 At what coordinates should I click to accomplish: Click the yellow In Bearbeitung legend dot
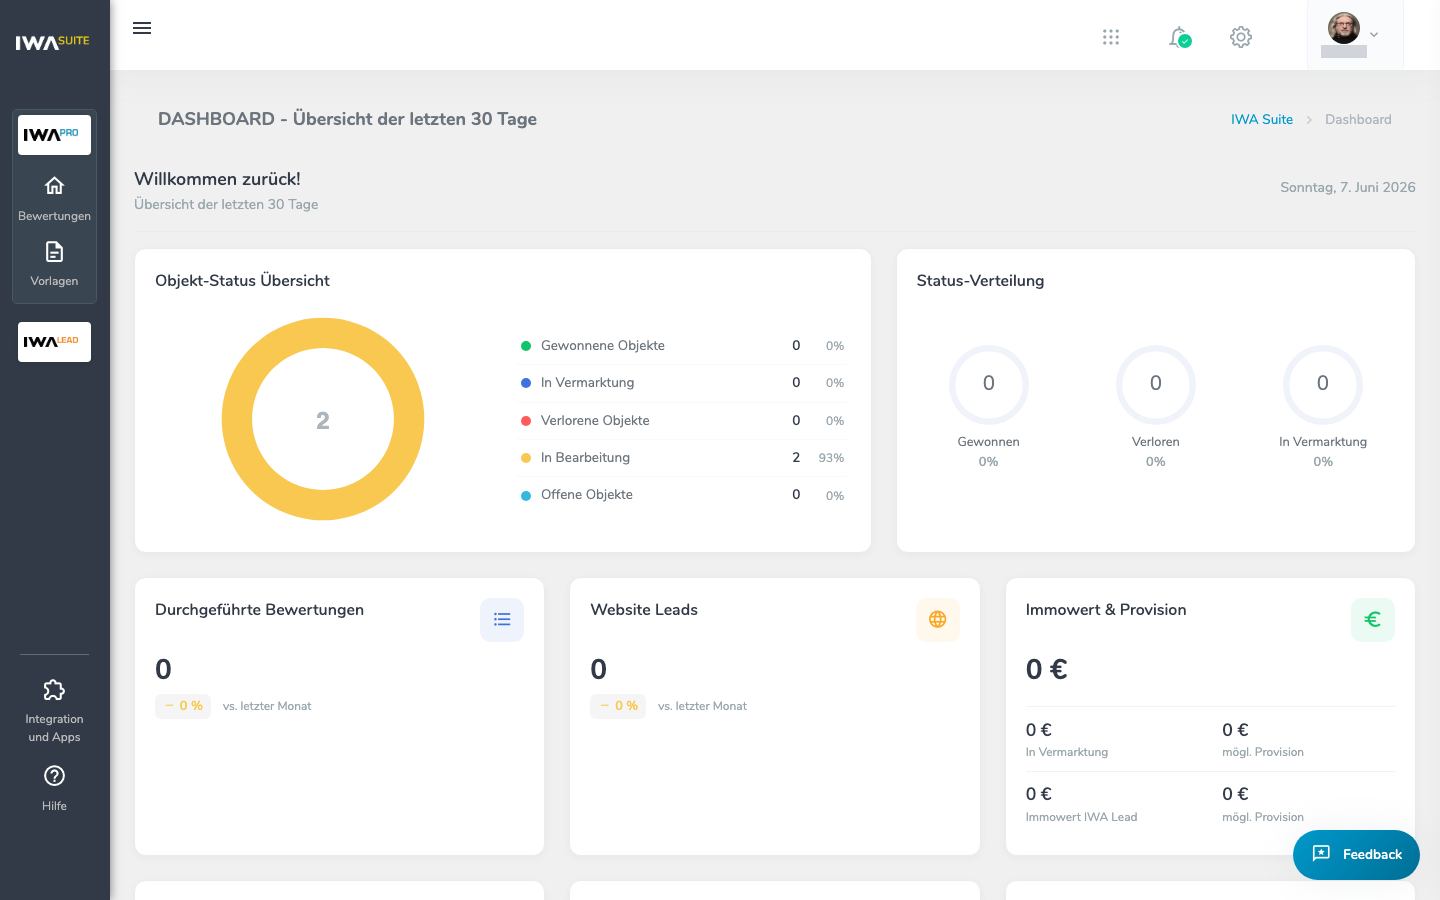pyautogui.click(x=526, y=458)
